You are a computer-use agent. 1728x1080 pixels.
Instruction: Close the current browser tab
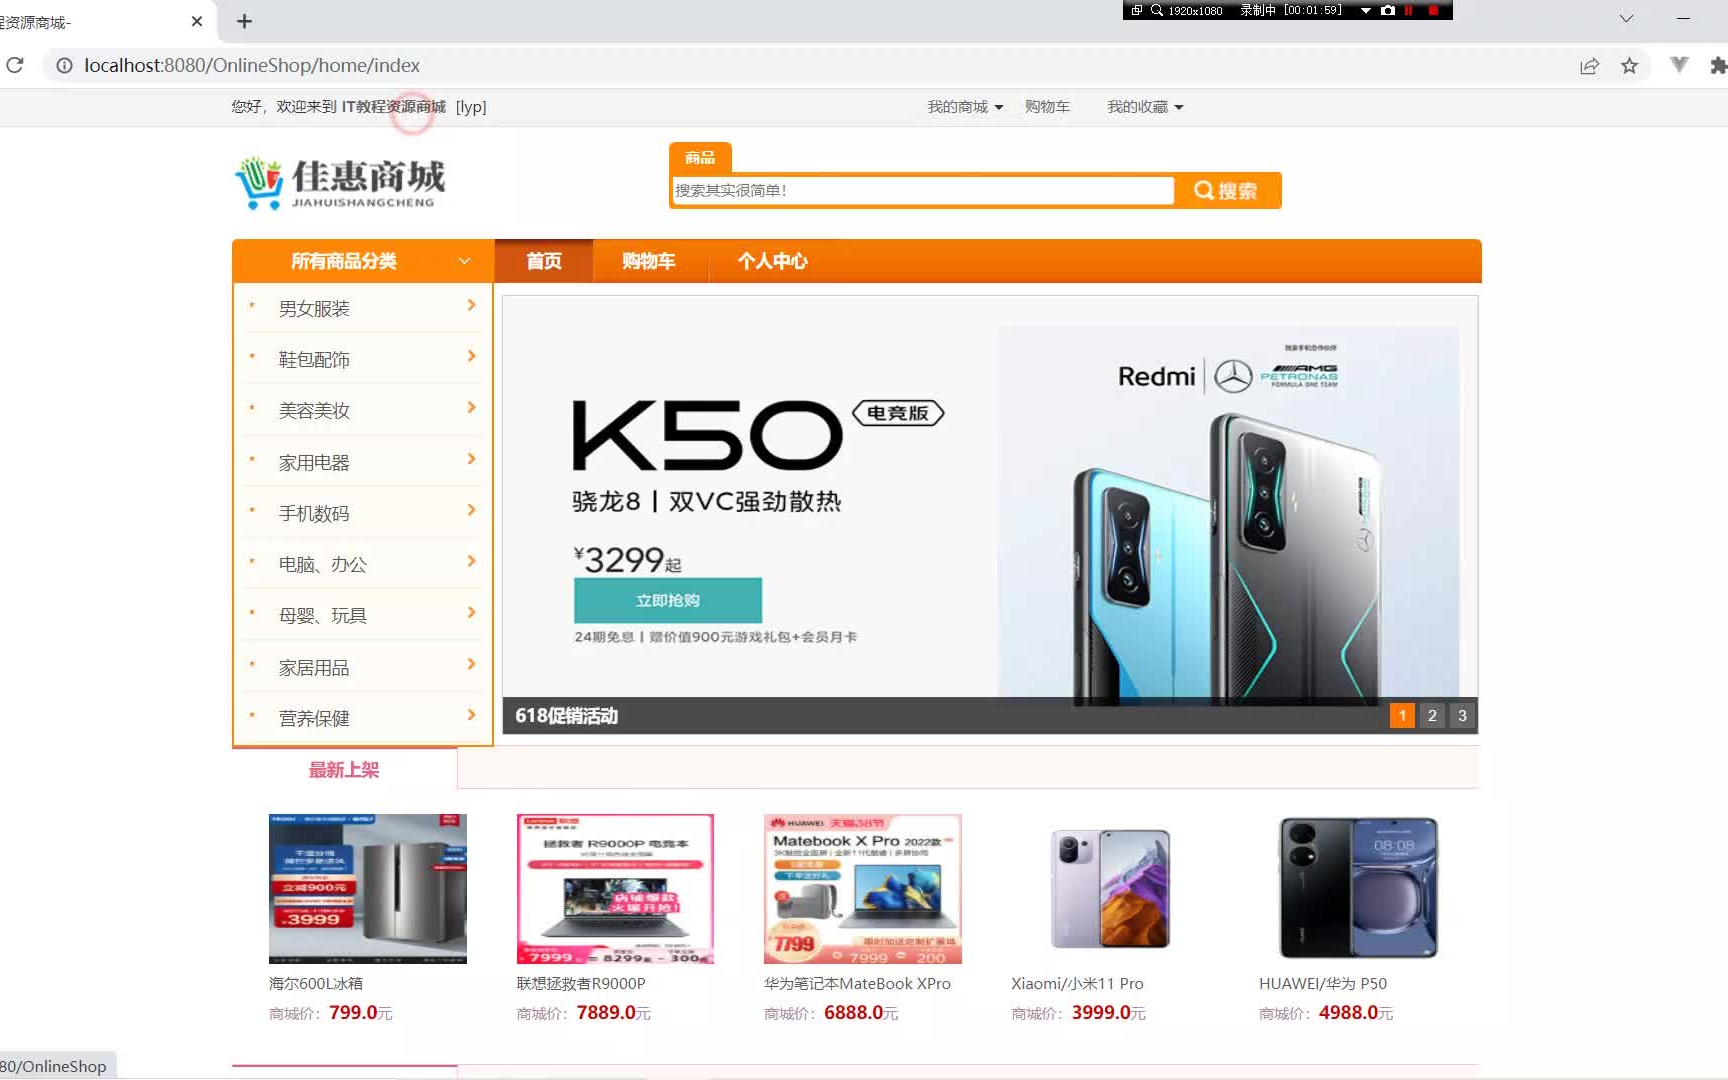point(197,21)
